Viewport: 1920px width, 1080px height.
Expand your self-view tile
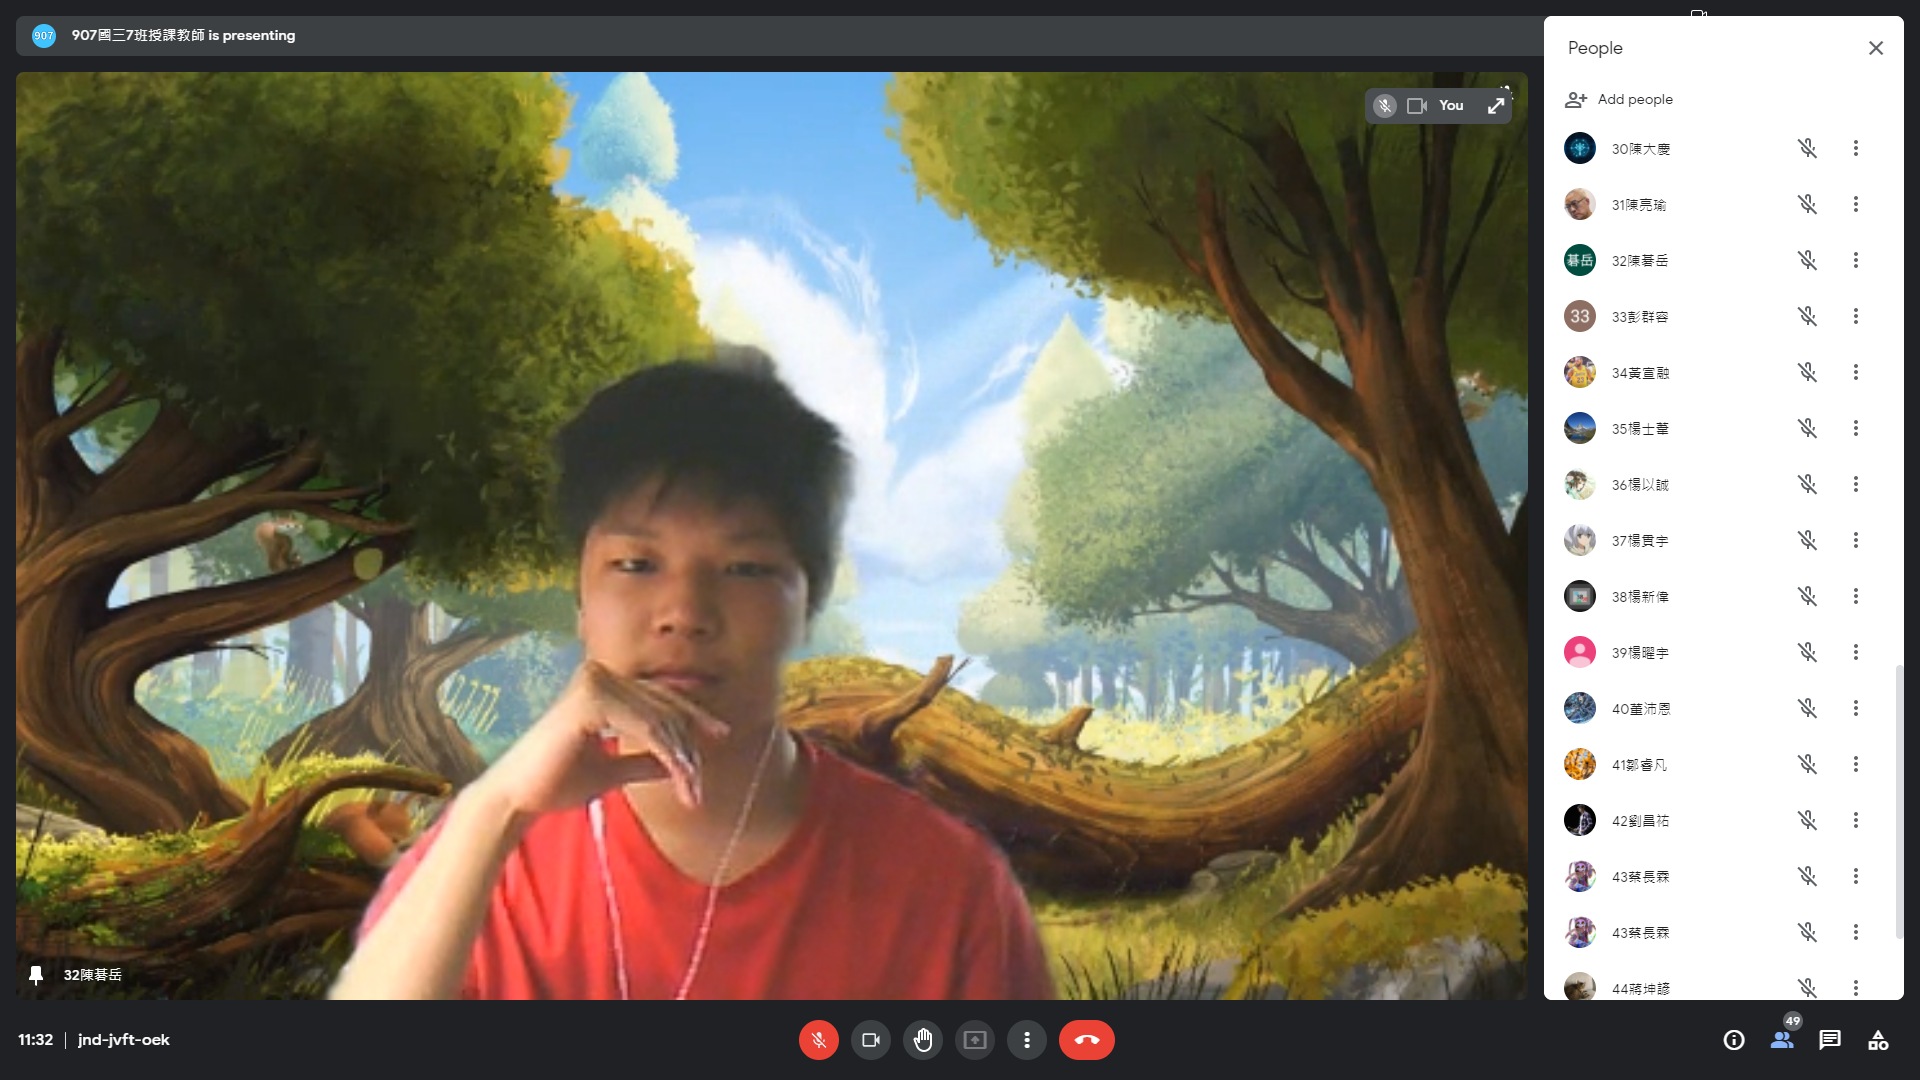[x=1496, y=105]
